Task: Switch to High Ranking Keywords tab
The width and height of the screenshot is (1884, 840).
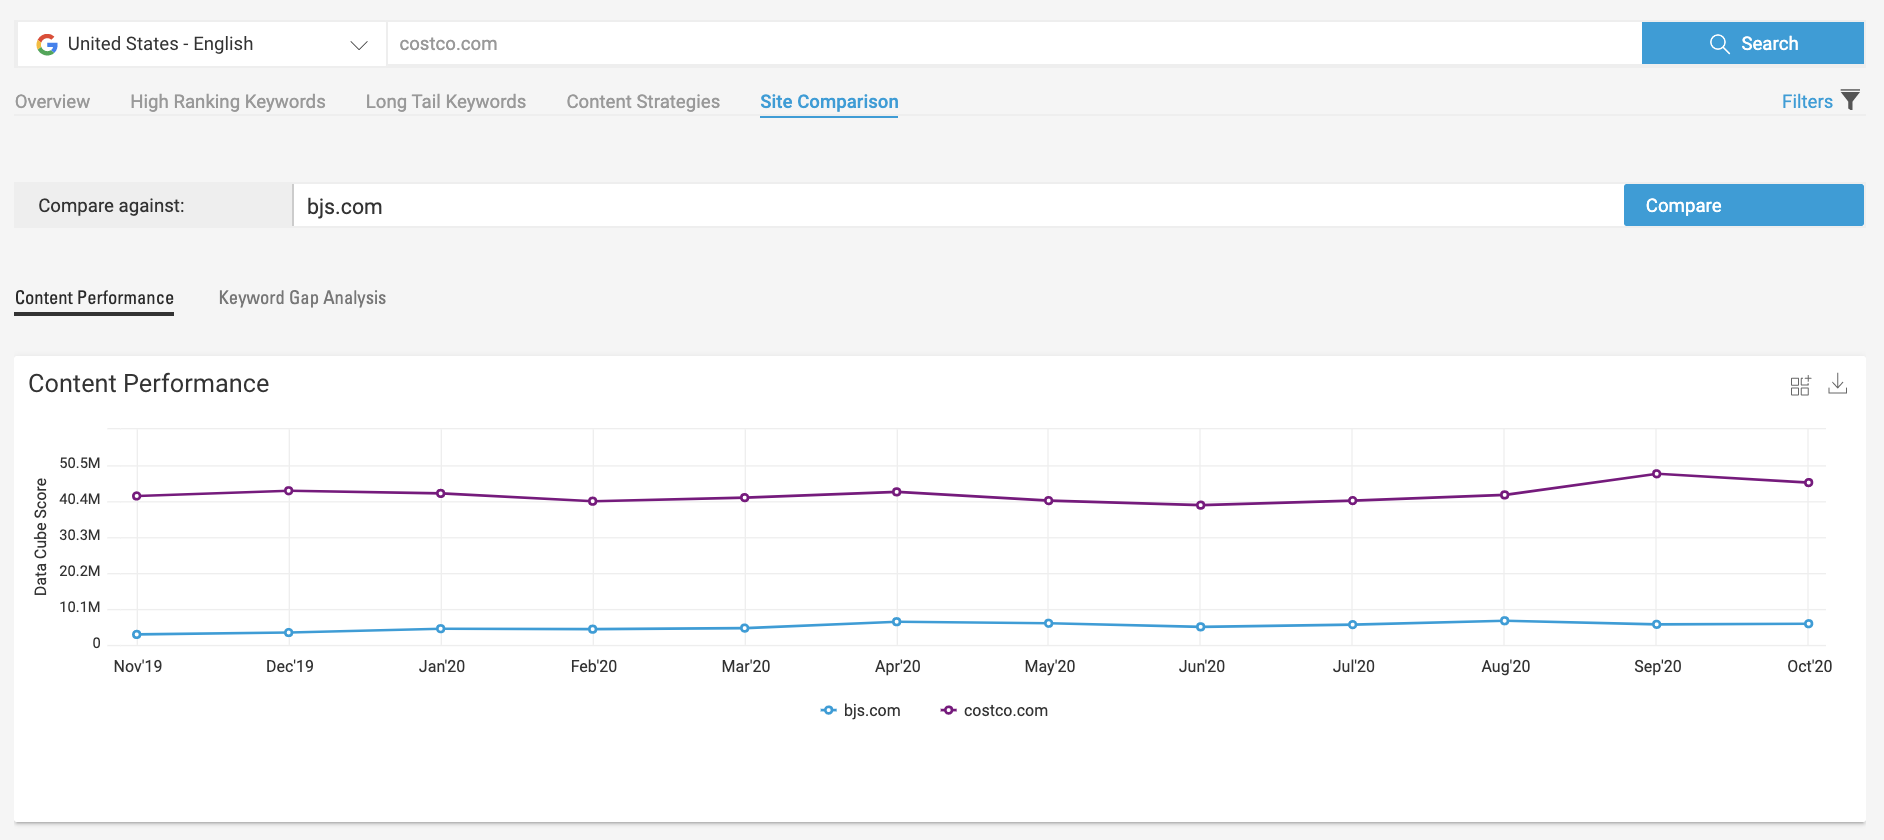Action: tap(228, 102)
